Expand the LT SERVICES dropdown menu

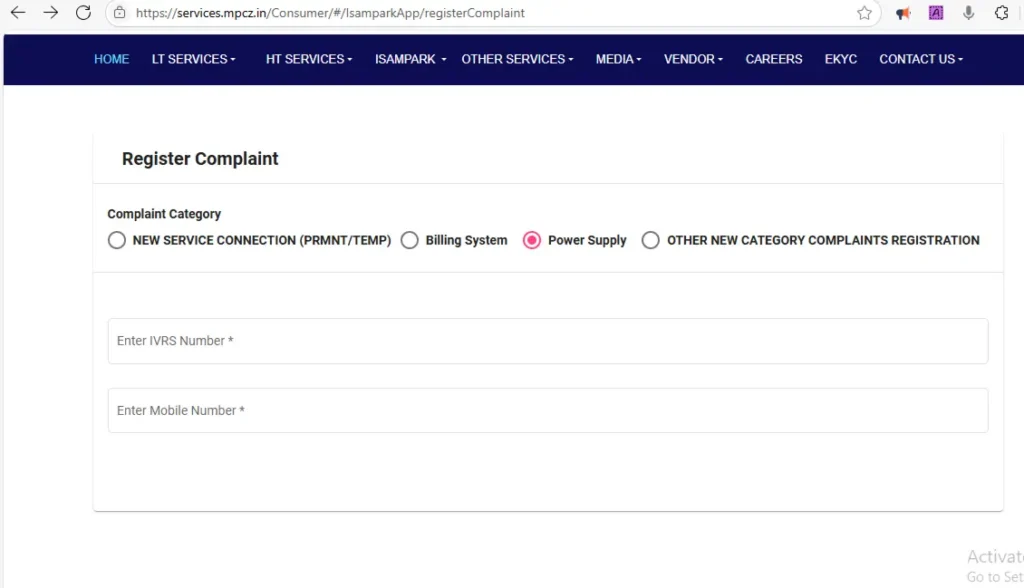(x=193, y=59)
